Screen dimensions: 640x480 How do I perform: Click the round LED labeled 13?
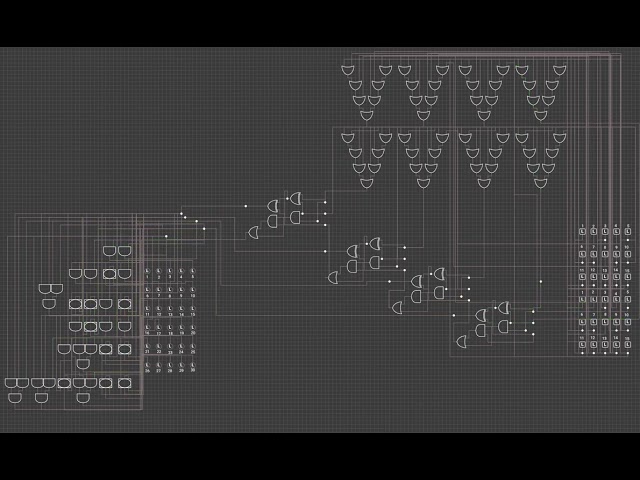coord(170,309)
